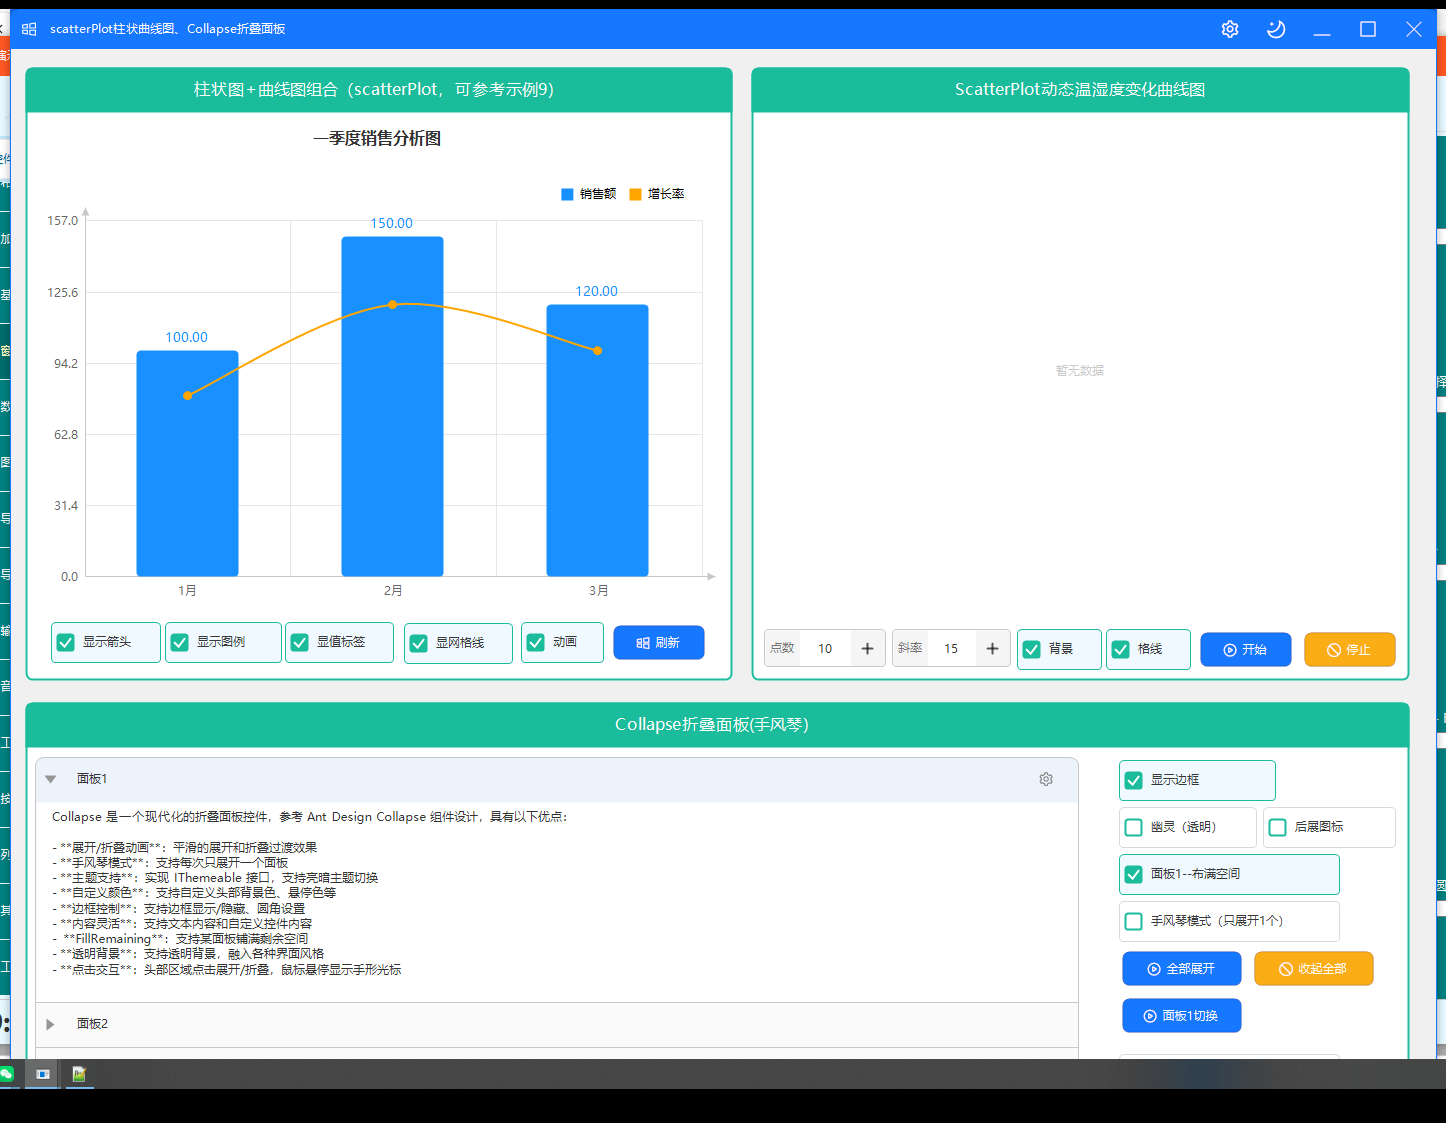Click the 一季度销售分析图 chart title
The width and height of the screenshot is (1446, 1123).
tap(377, 138)
